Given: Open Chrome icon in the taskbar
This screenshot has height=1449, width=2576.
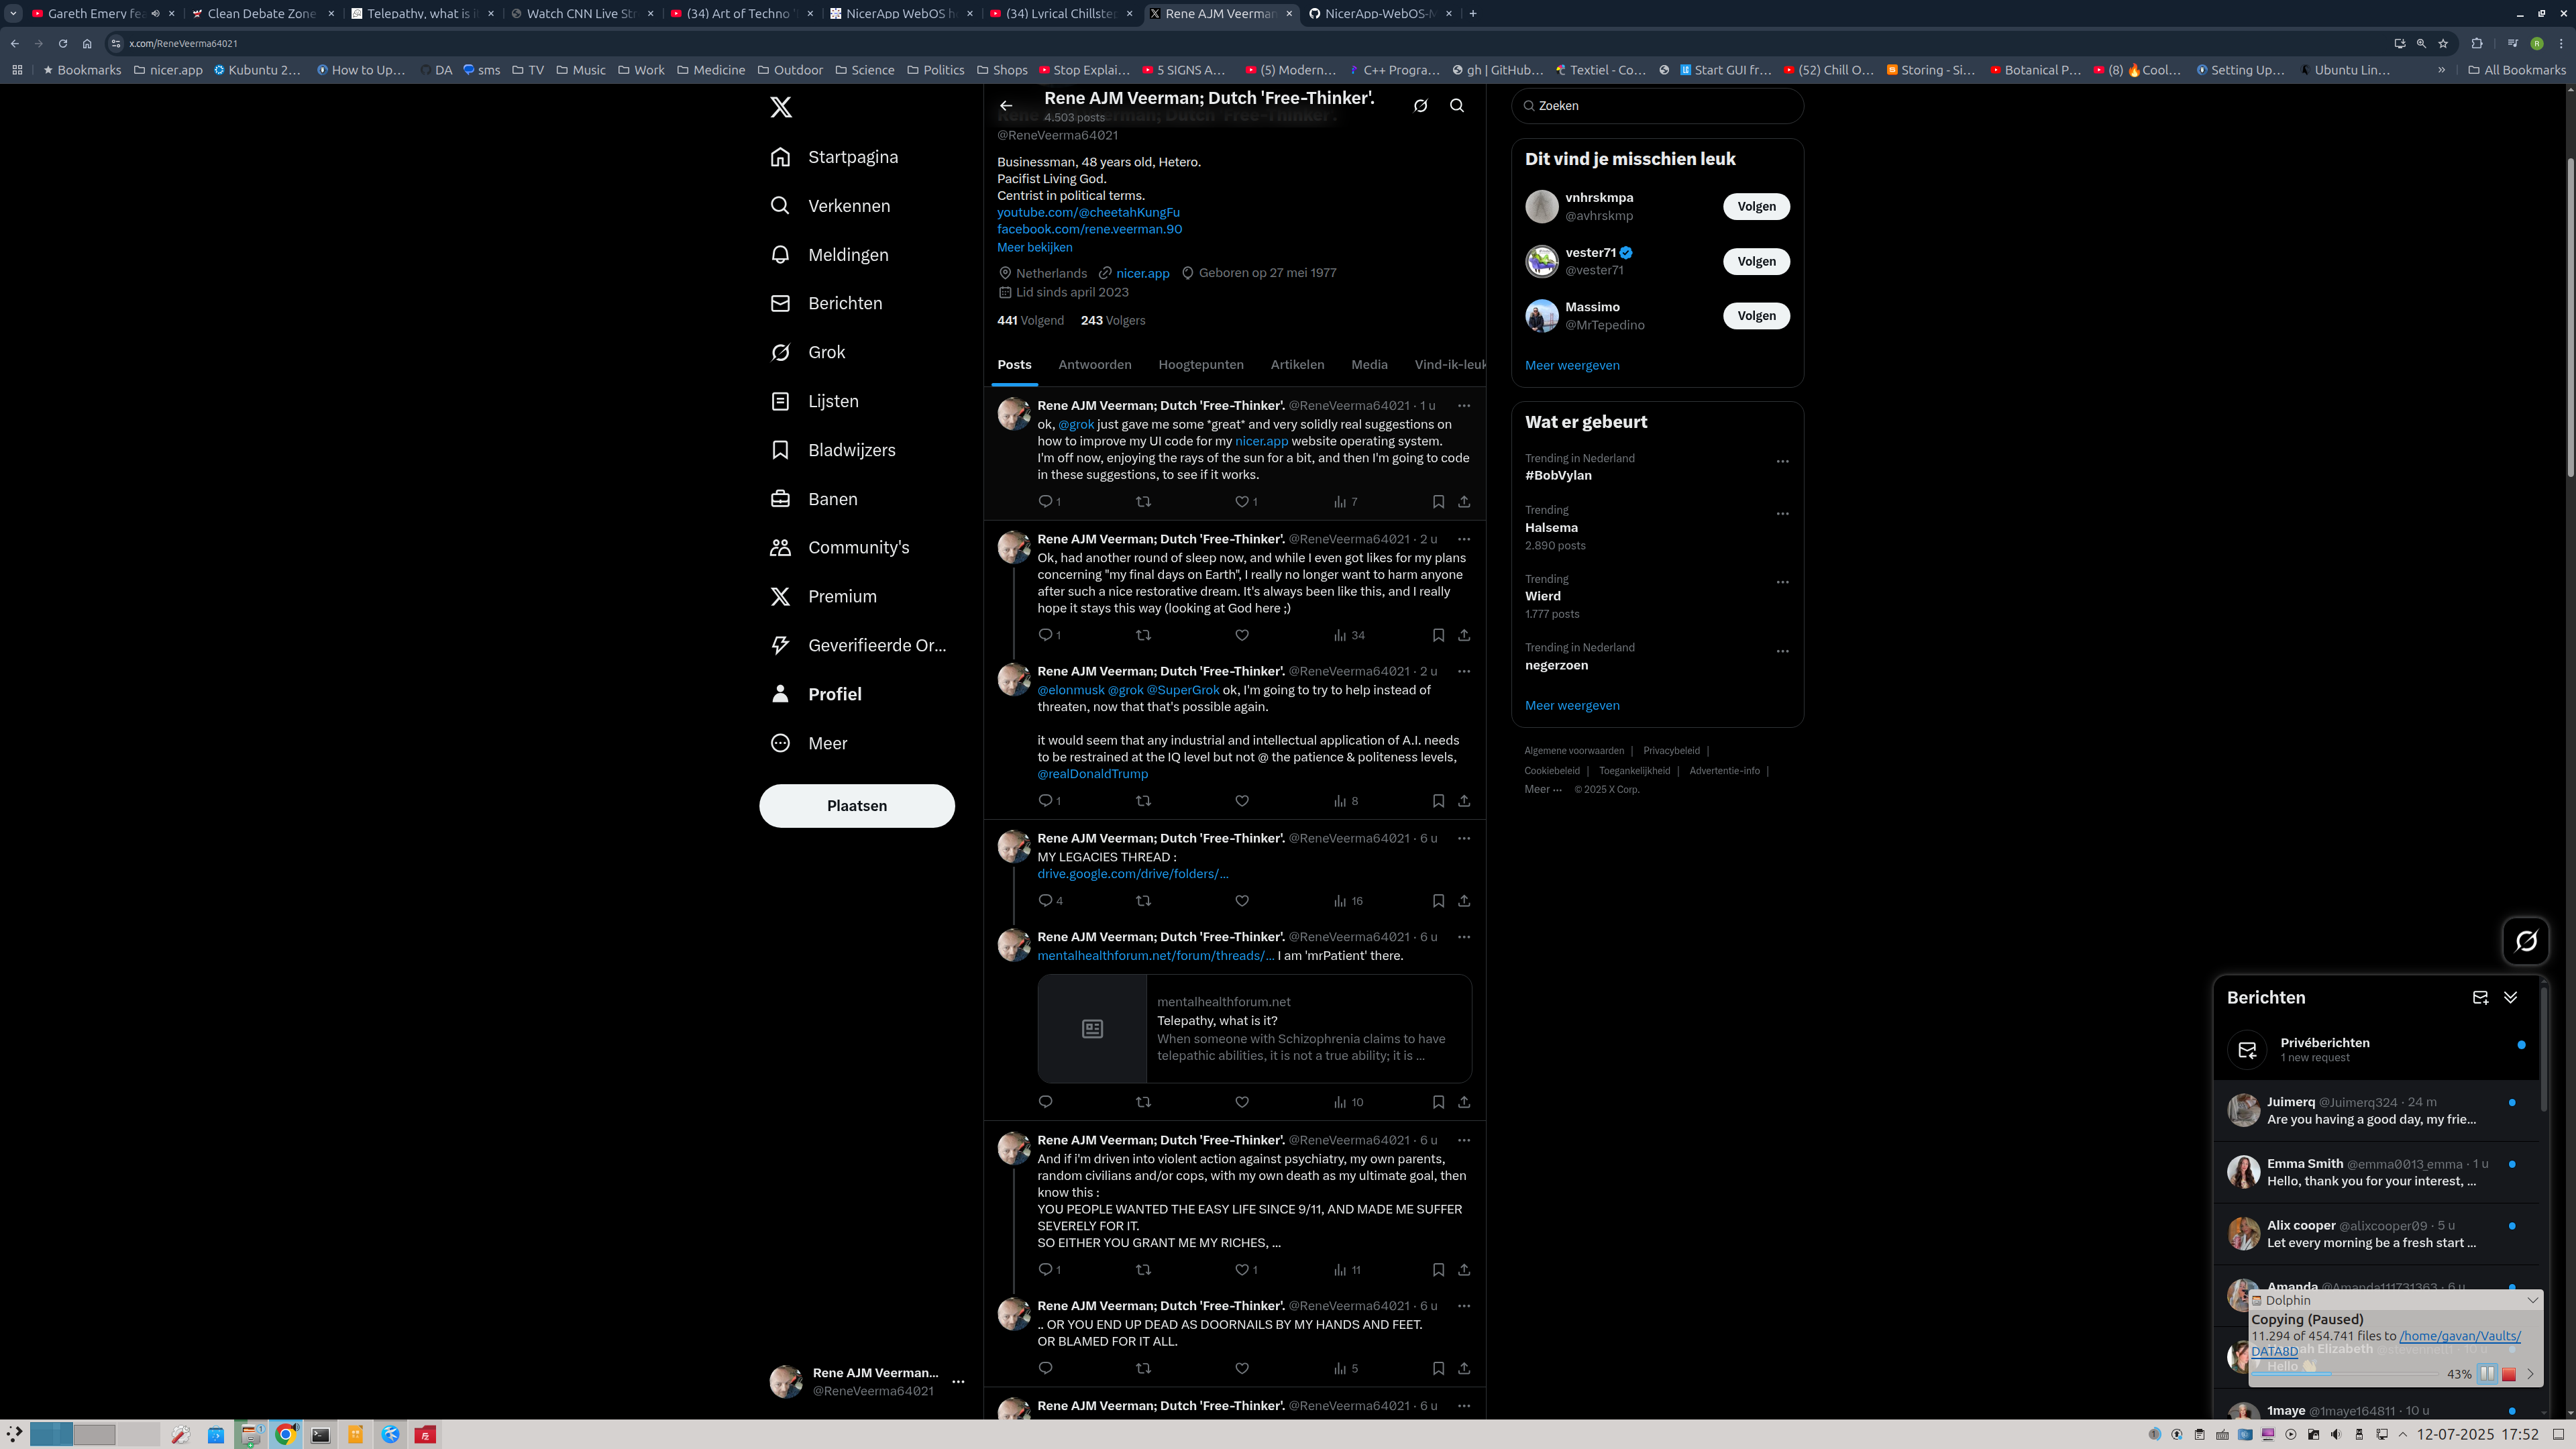Looking at the screenshot, I should tap(285, 1434).
